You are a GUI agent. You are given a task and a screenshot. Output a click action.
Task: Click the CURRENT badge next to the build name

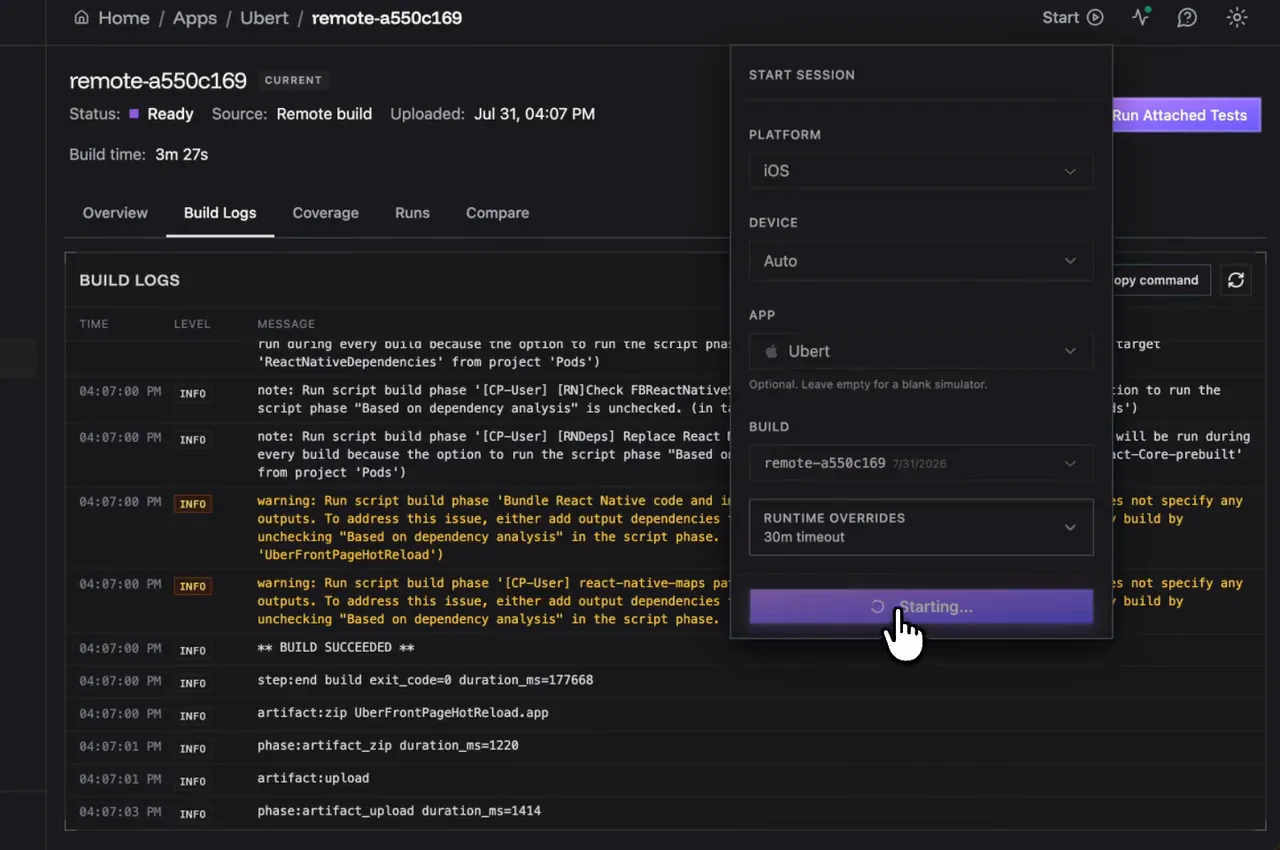[294, 80]
